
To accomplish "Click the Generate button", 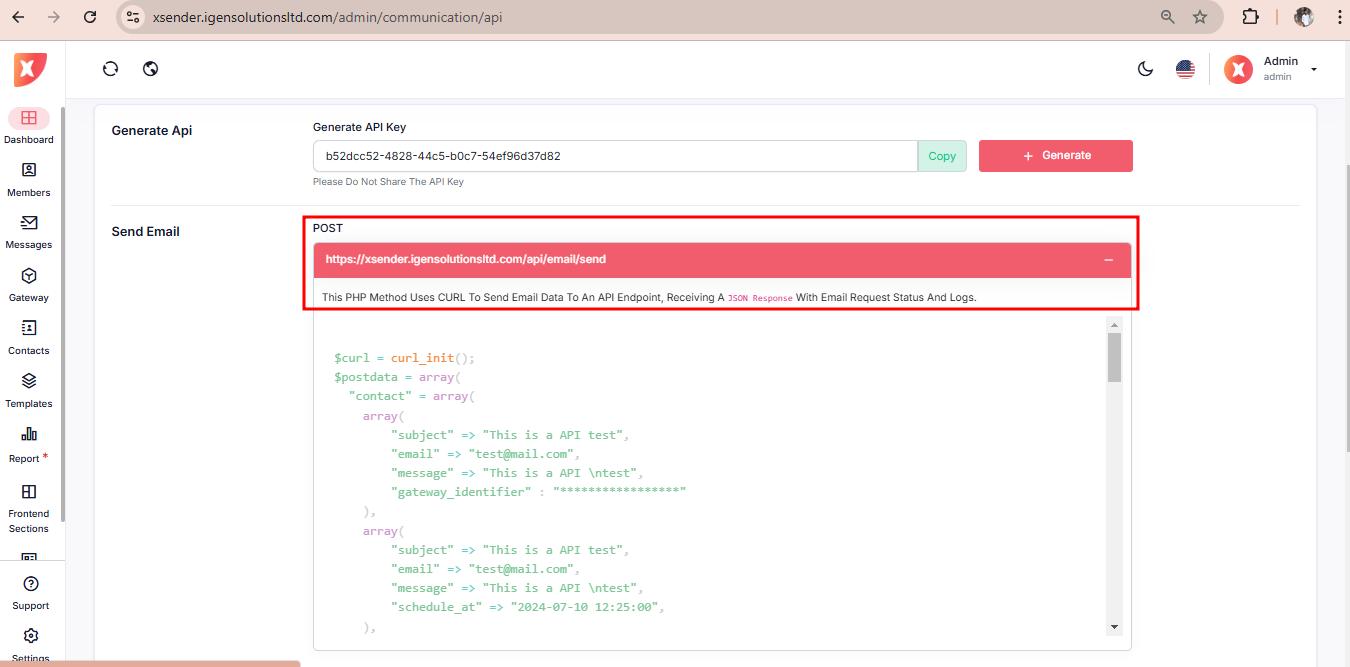I will click(1055, 156).
